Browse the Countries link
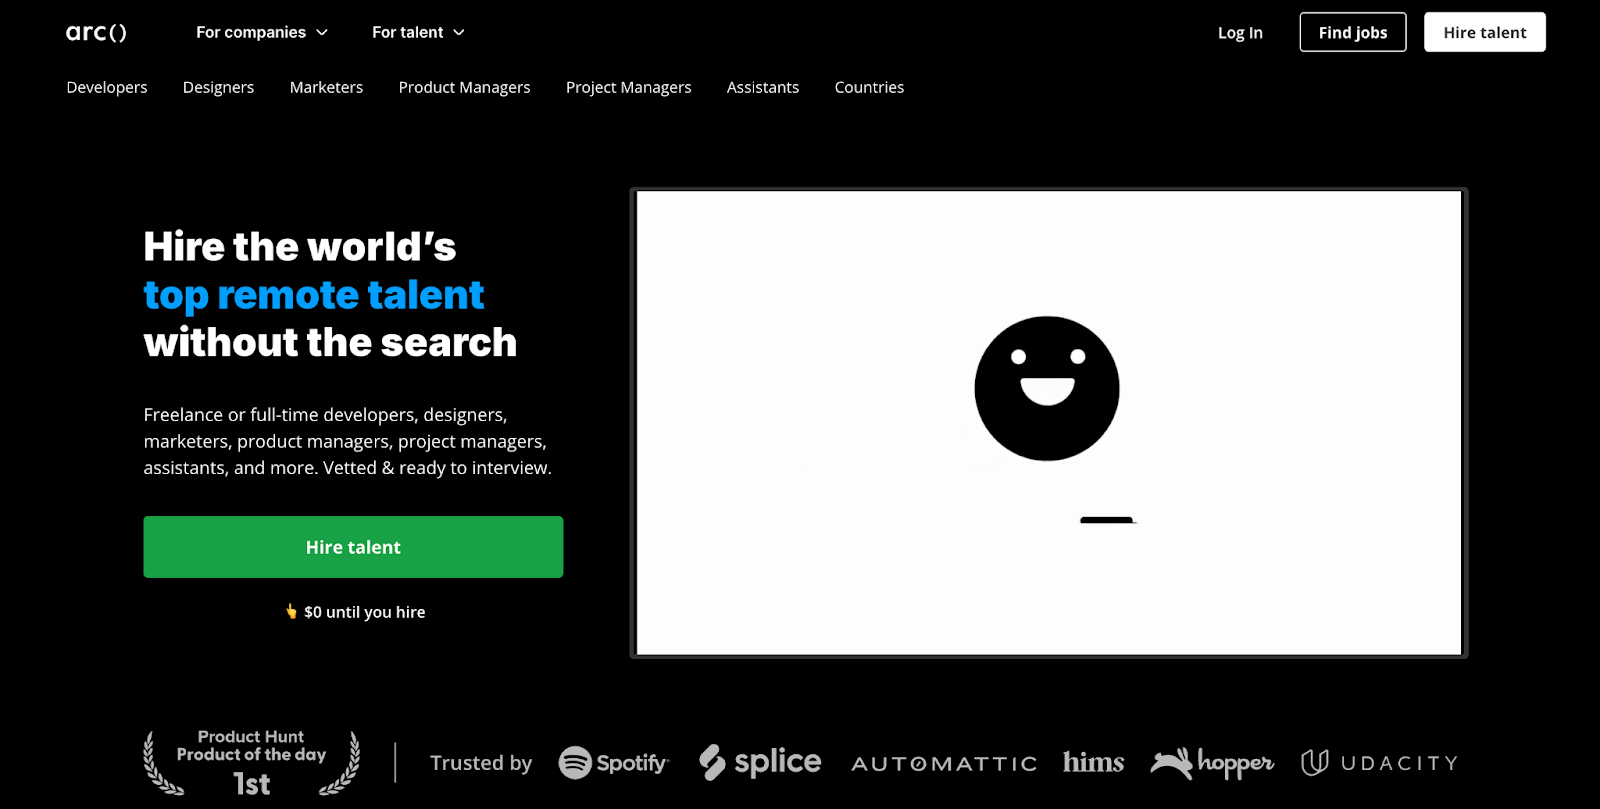The image size is (1600, 809). click(x=869, y=88)
